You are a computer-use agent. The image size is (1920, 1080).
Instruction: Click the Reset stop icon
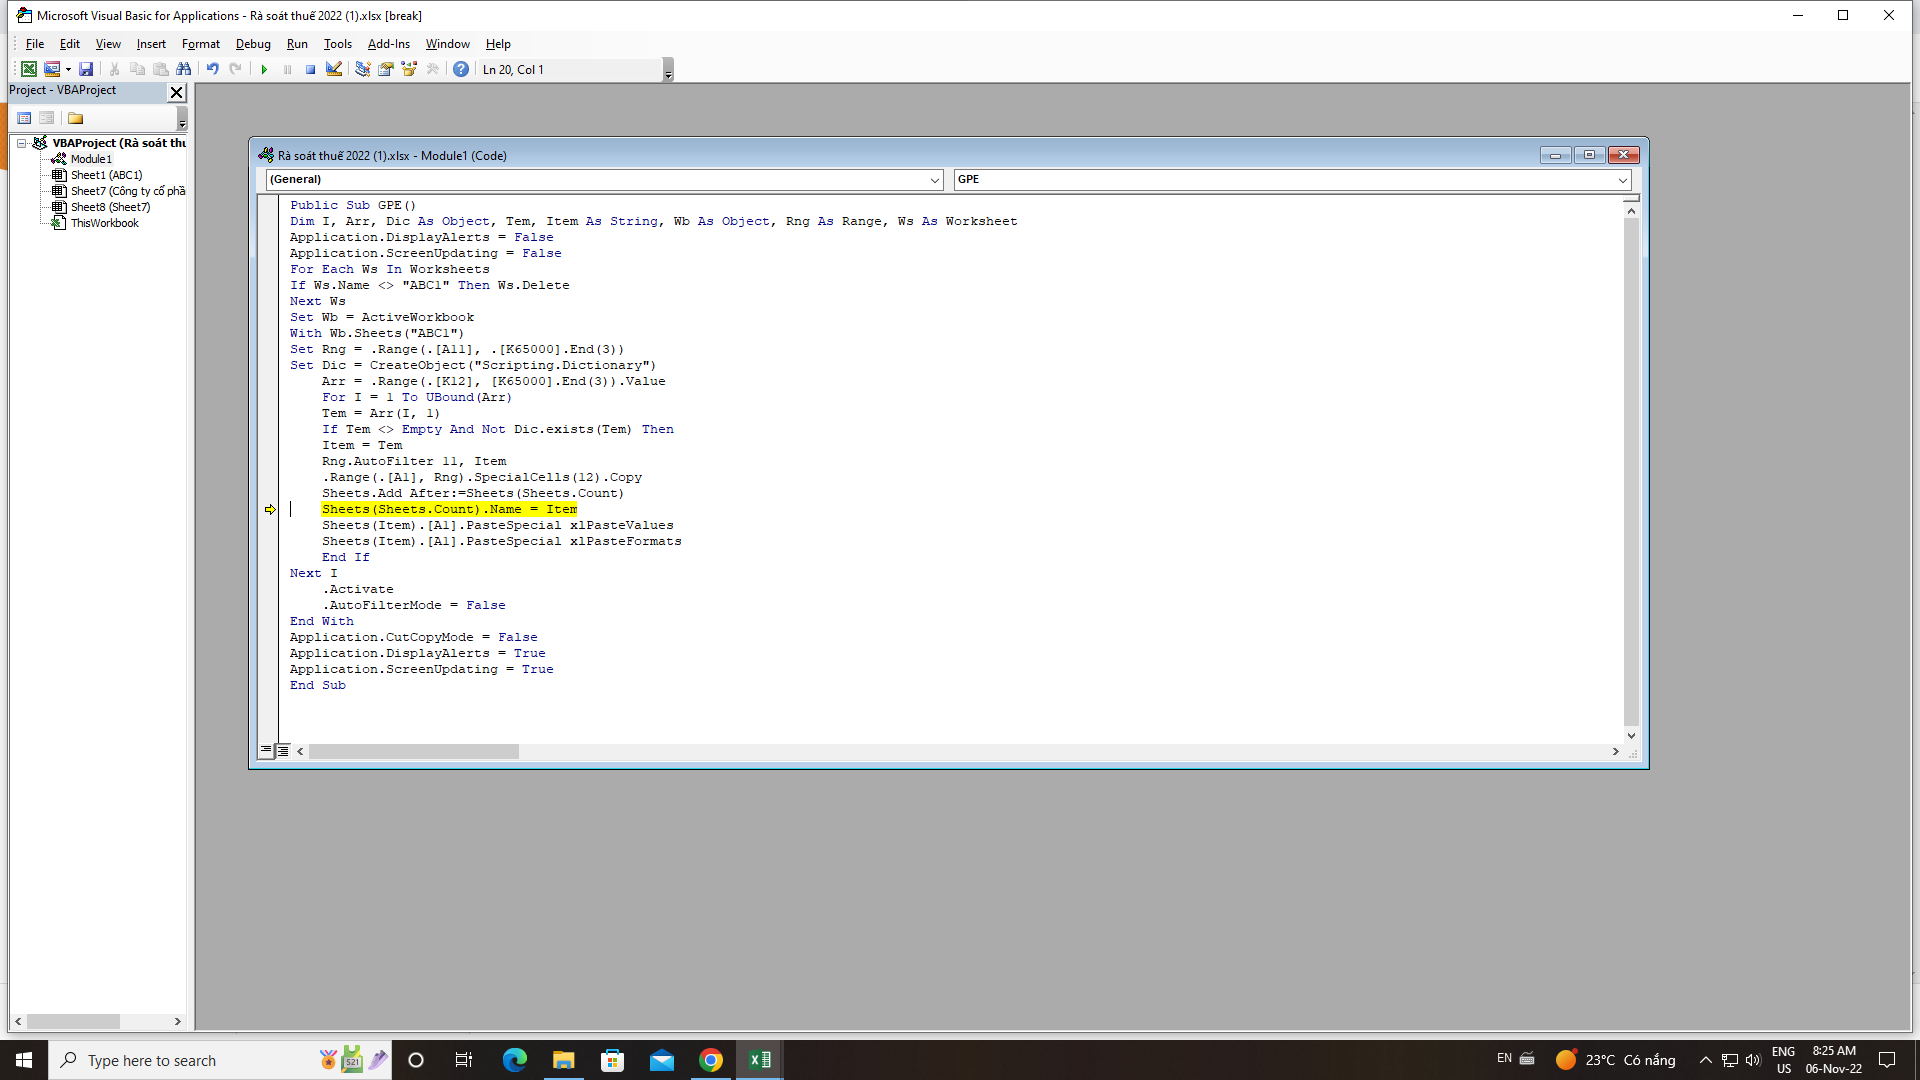[x=311, y=70]
